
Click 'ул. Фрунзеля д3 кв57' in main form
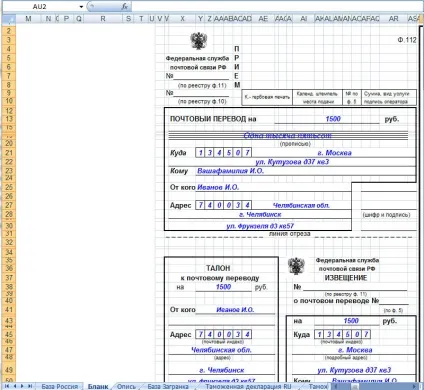(x=260, y=226)
